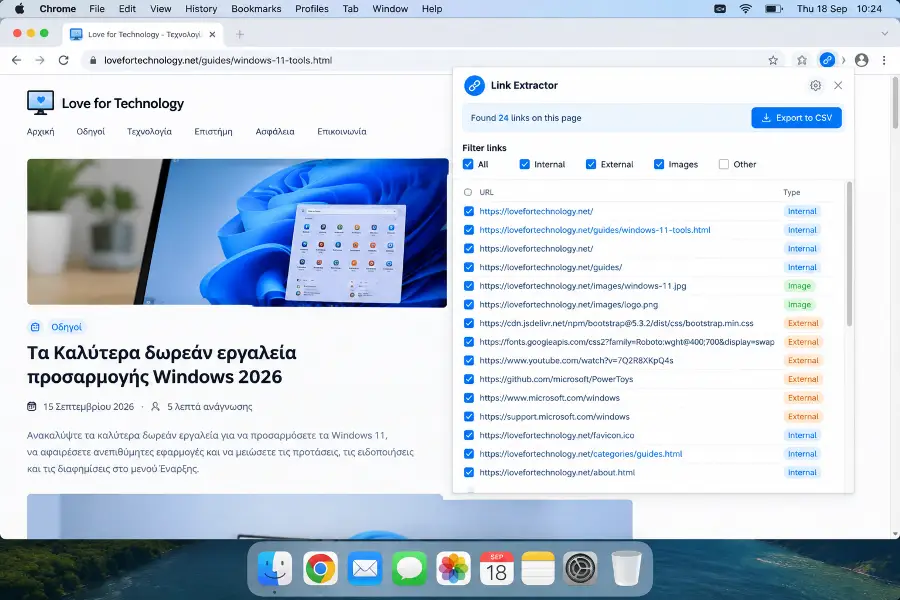Viewport: 900px width, 600px height.
Task: Click the External badge on microsoft.com/windows row
Action: [803, 398]
